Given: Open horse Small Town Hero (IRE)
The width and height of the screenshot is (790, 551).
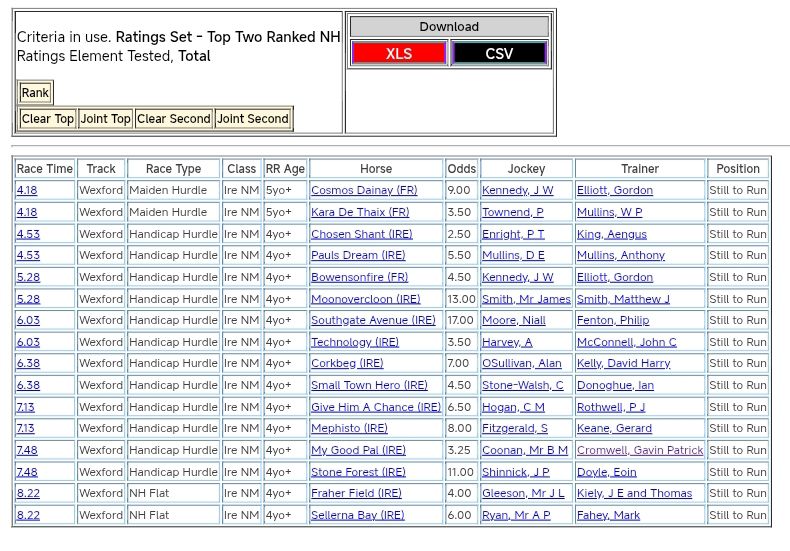Looking at the screenshot, I should pyautogui.click(x=369, y=386).
